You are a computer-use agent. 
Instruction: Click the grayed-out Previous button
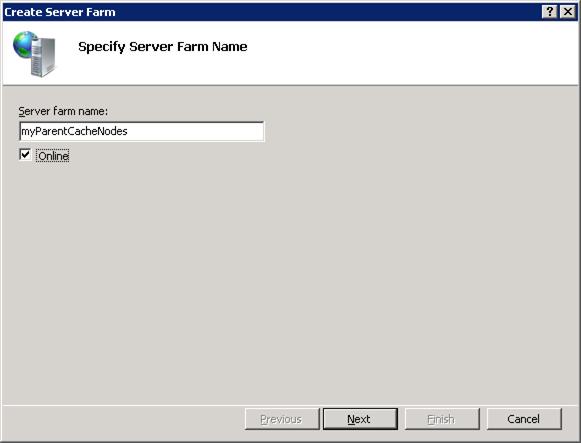pyautogui.click(x=282, y=419)
